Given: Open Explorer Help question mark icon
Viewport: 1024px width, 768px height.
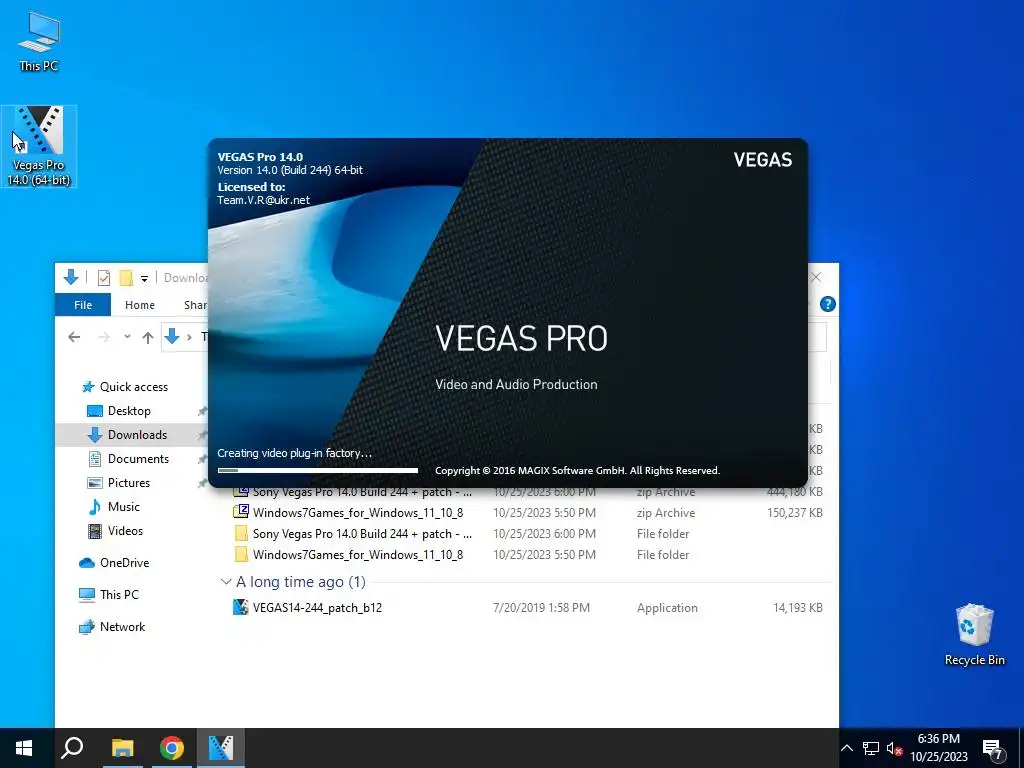Looking at the screenshot, I should [x=827, y=304].
